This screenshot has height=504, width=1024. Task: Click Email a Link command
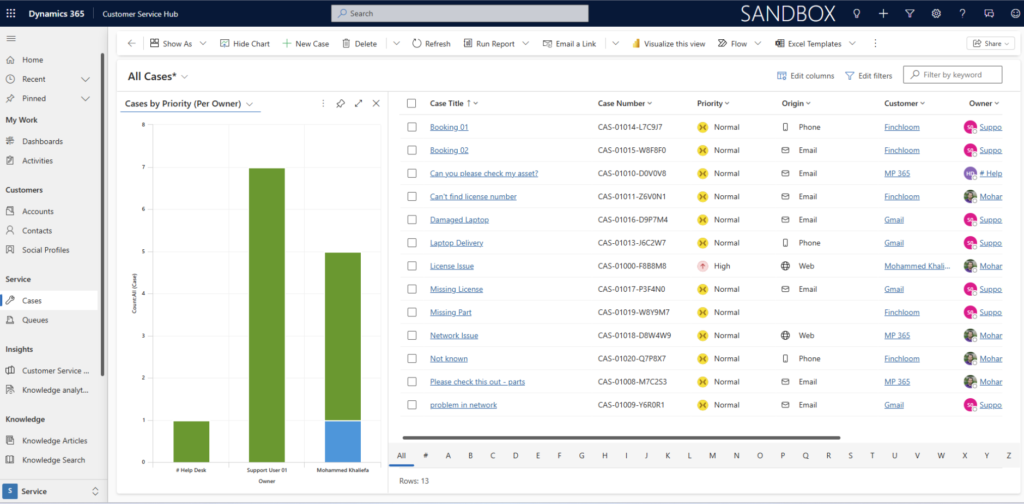[569, 44]
